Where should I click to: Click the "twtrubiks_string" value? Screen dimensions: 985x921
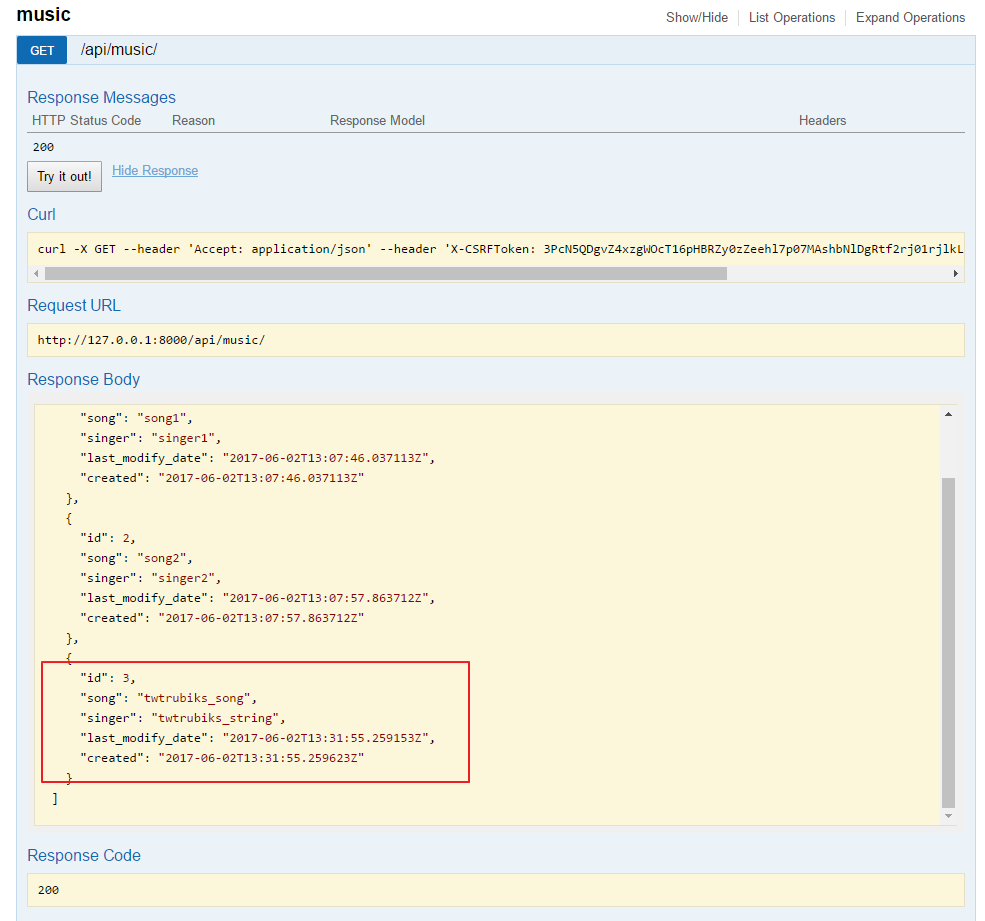[215, 718]
